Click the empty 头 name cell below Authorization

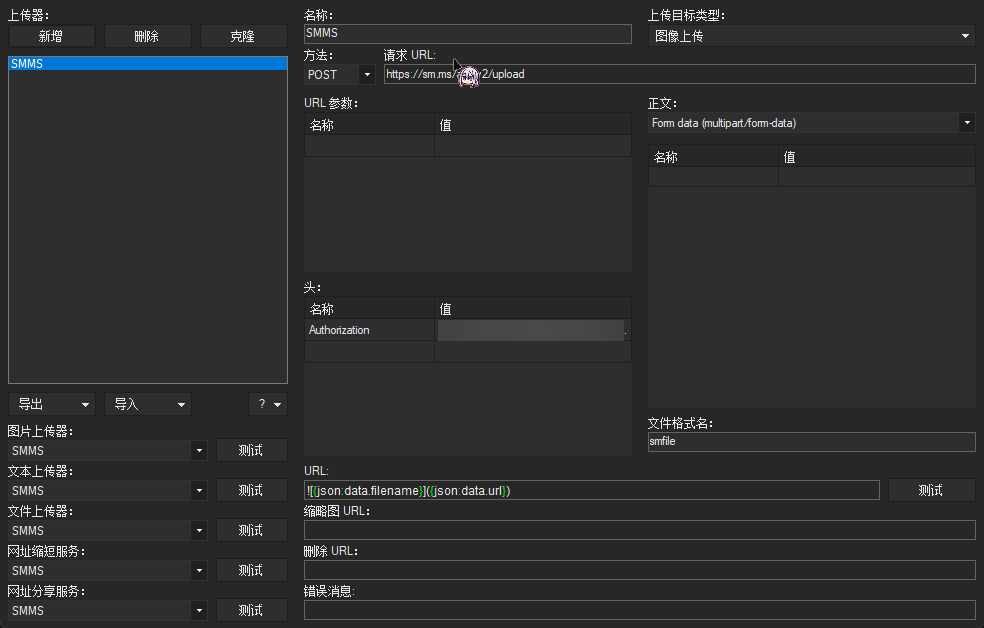coord(369,351)
